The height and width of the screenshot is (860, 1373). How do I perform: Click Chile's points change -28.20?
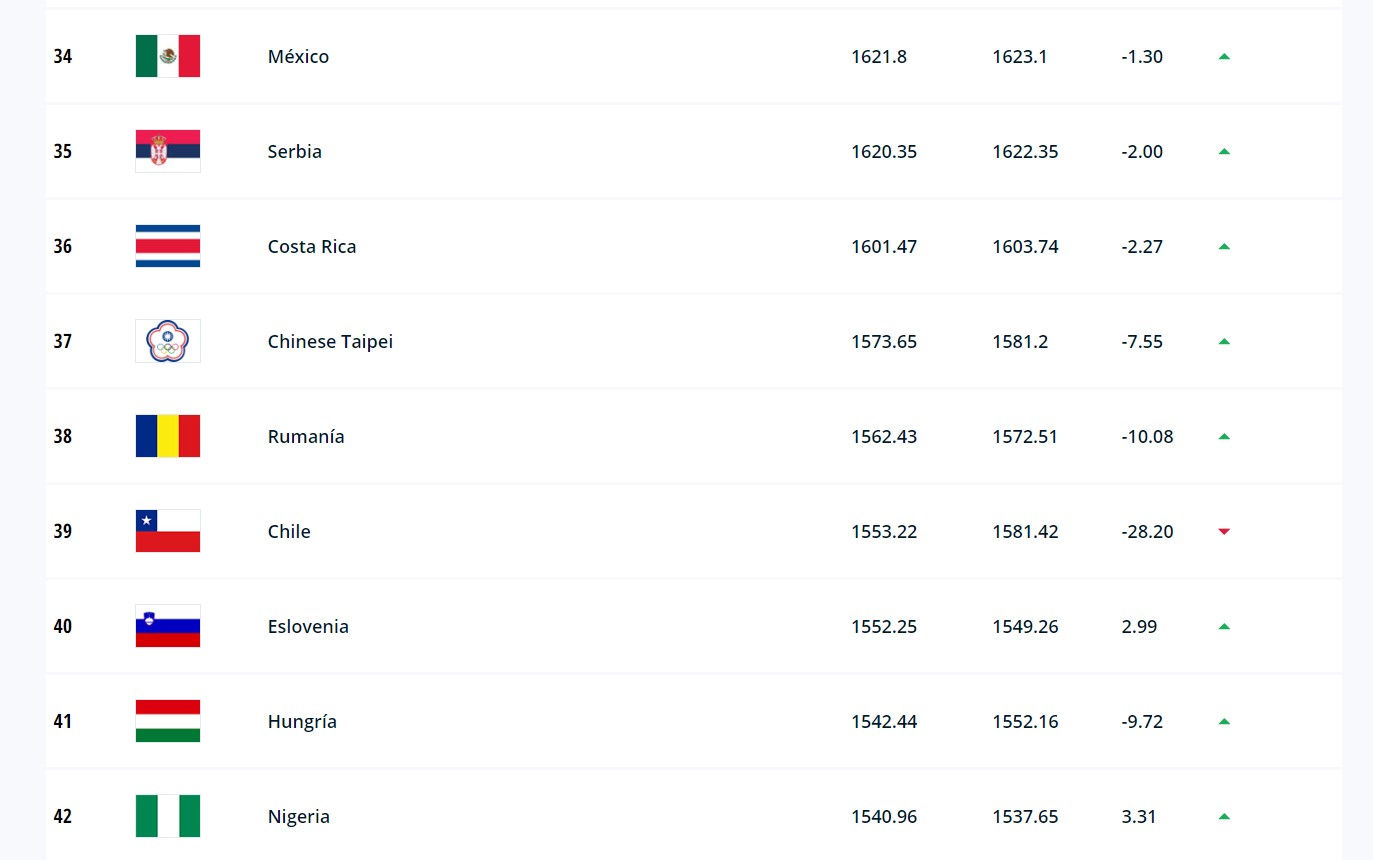pos(1148,532)
